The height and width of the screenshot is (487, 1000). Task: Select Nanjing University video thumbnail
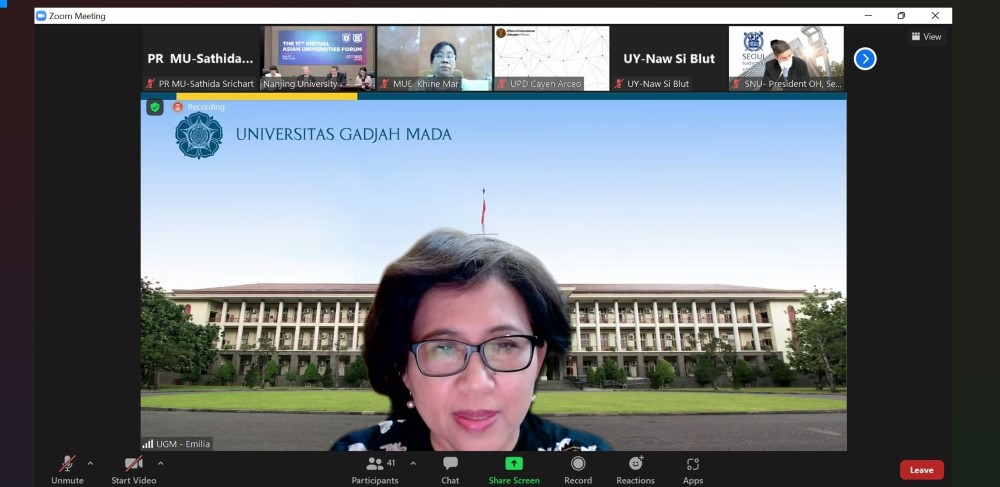pyautogui.click(x=318, y=58)
